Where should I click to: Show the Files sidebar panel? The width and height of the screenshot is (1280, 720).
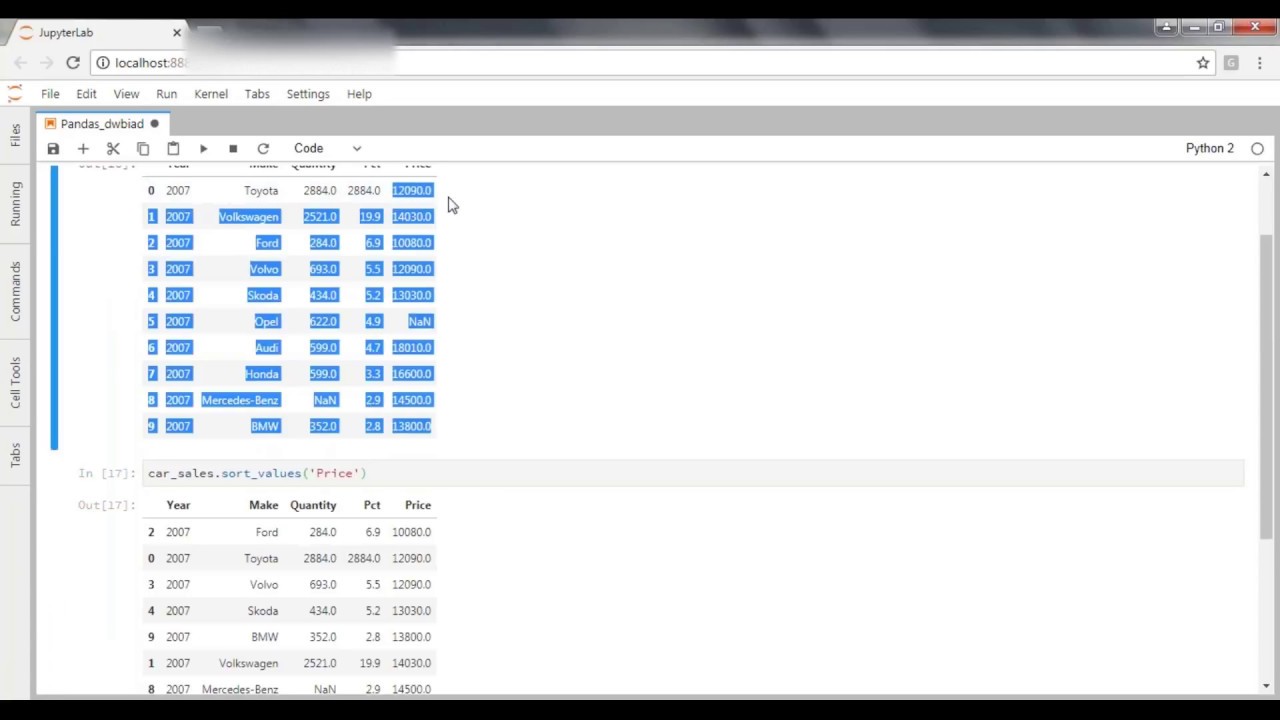(15, 135)
